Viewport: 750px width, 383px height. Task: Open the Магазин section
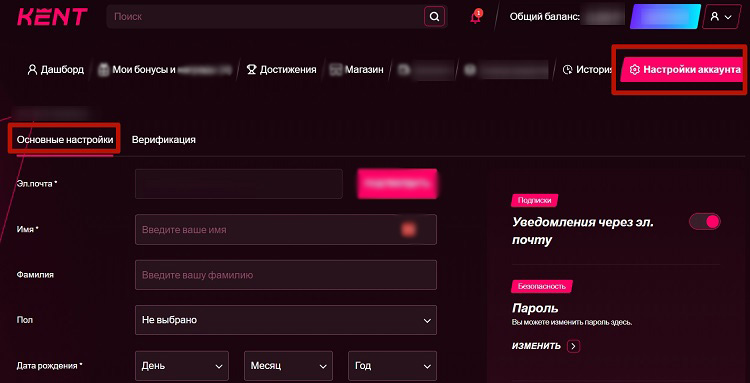click(357, 70)
